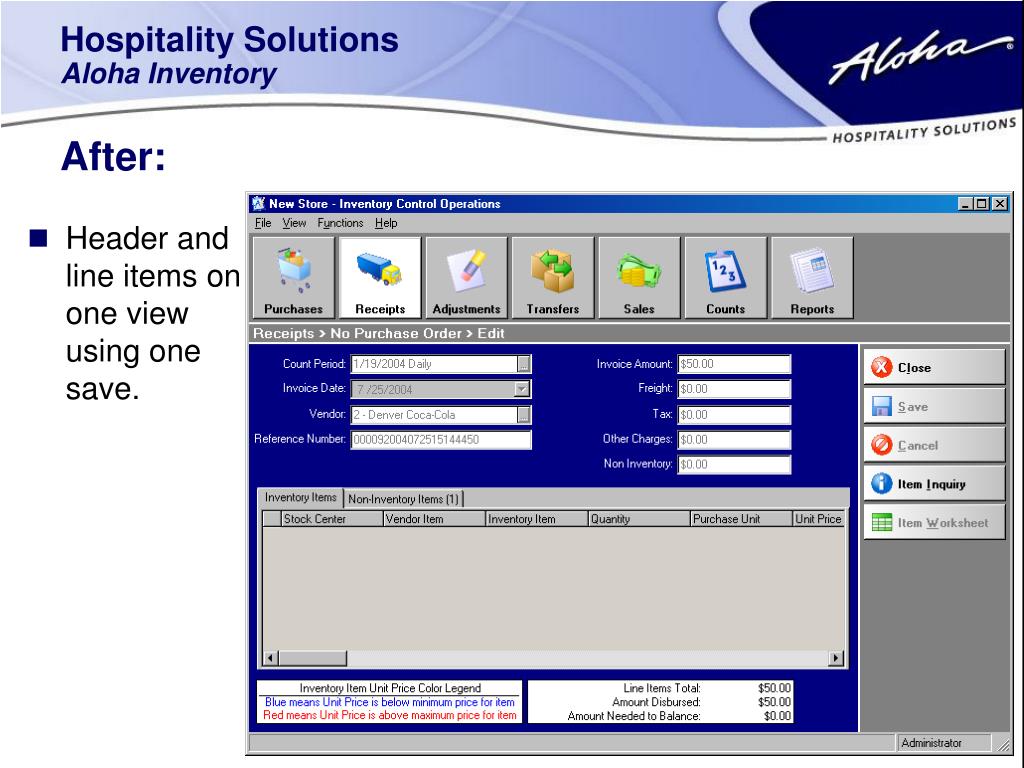This screenshot has width=1024, height=768.
Task: Click the Purchase Unit column header
Action: (x=741, y=519)
